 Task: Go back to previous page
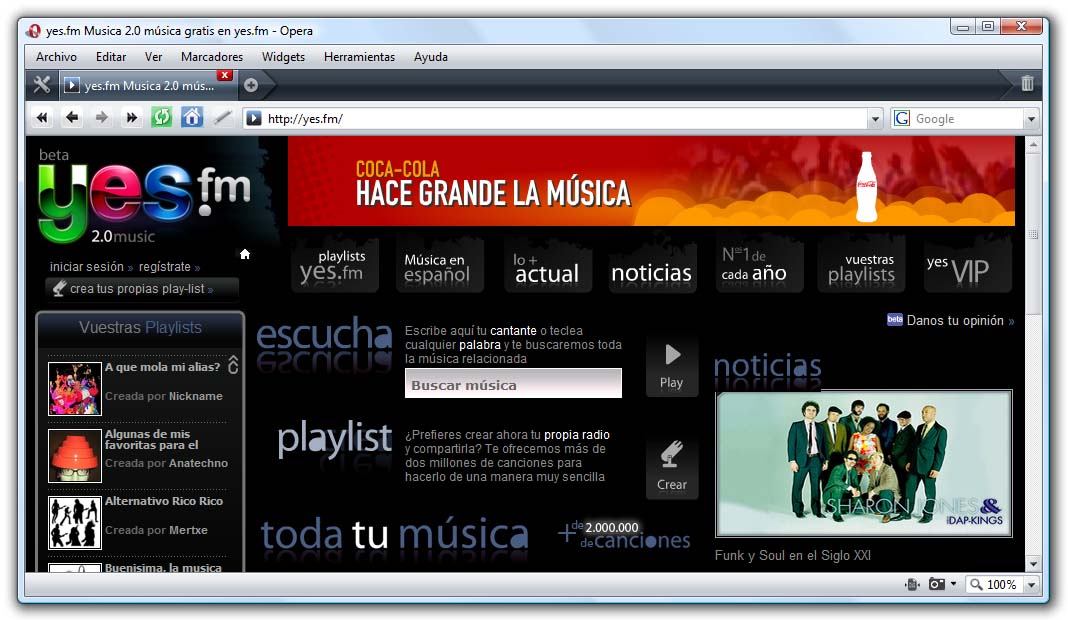(x=72, y=118)
